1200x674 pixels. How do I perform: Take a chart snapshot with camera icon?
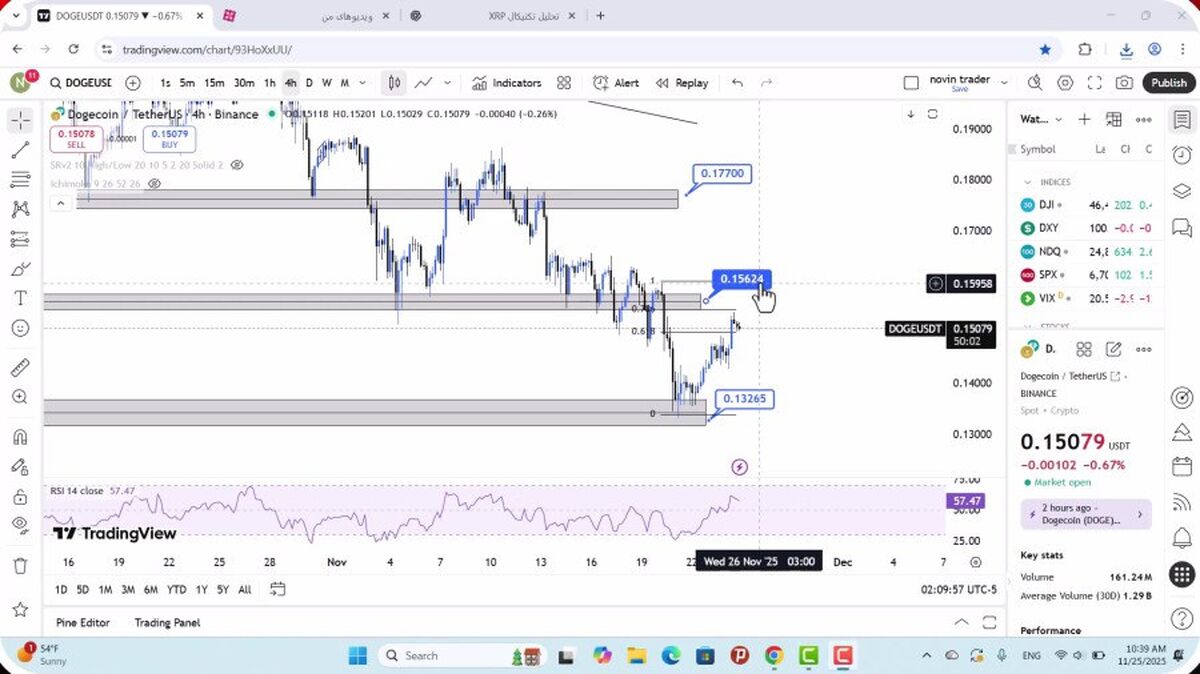[x=1125, y=83]
